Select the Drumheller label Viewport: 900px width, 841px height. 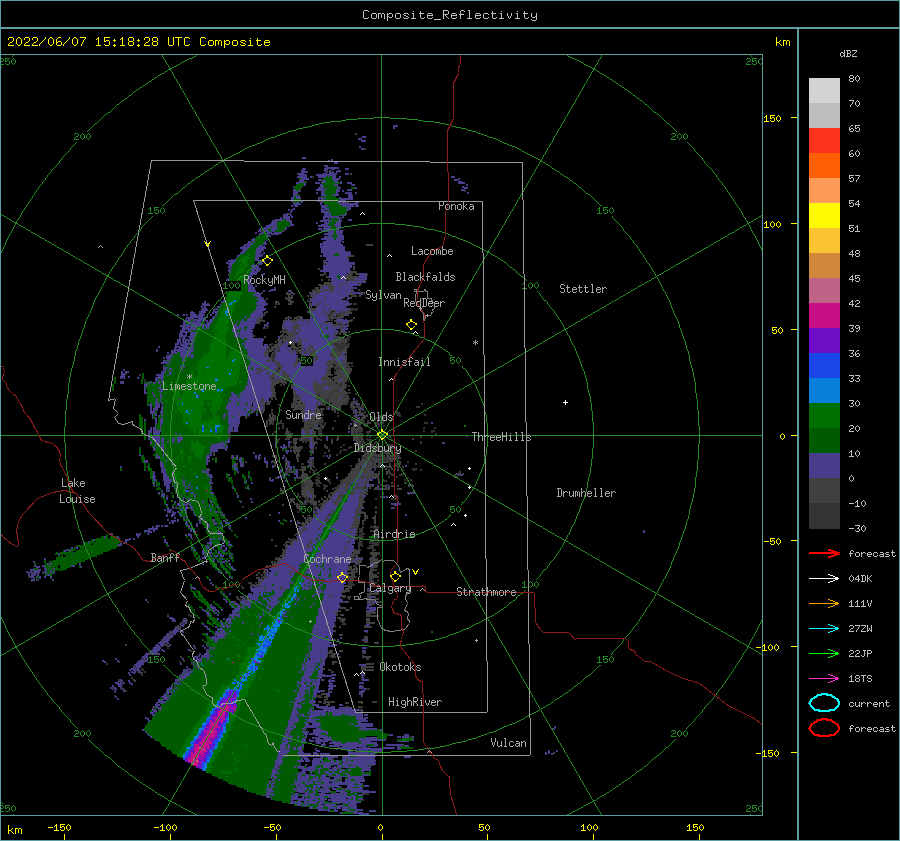pyautogui.click(x=586, y=493)
